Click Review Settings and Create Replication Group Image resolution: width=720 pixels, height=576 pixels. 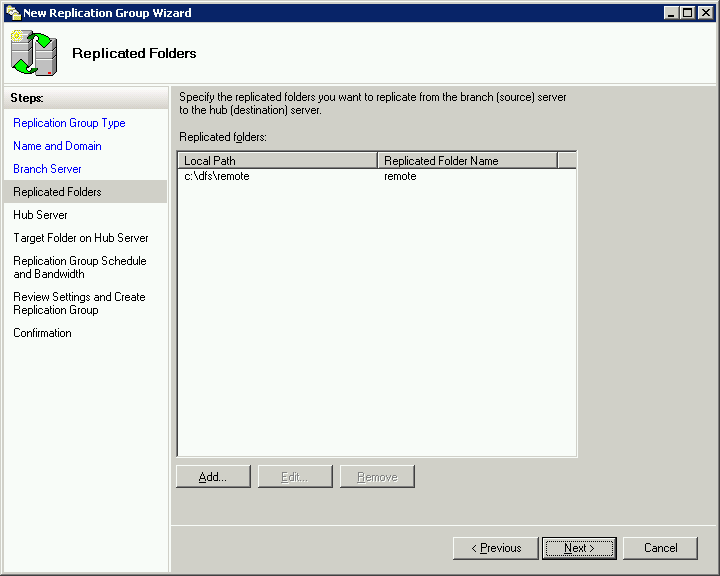pos(79,303)
